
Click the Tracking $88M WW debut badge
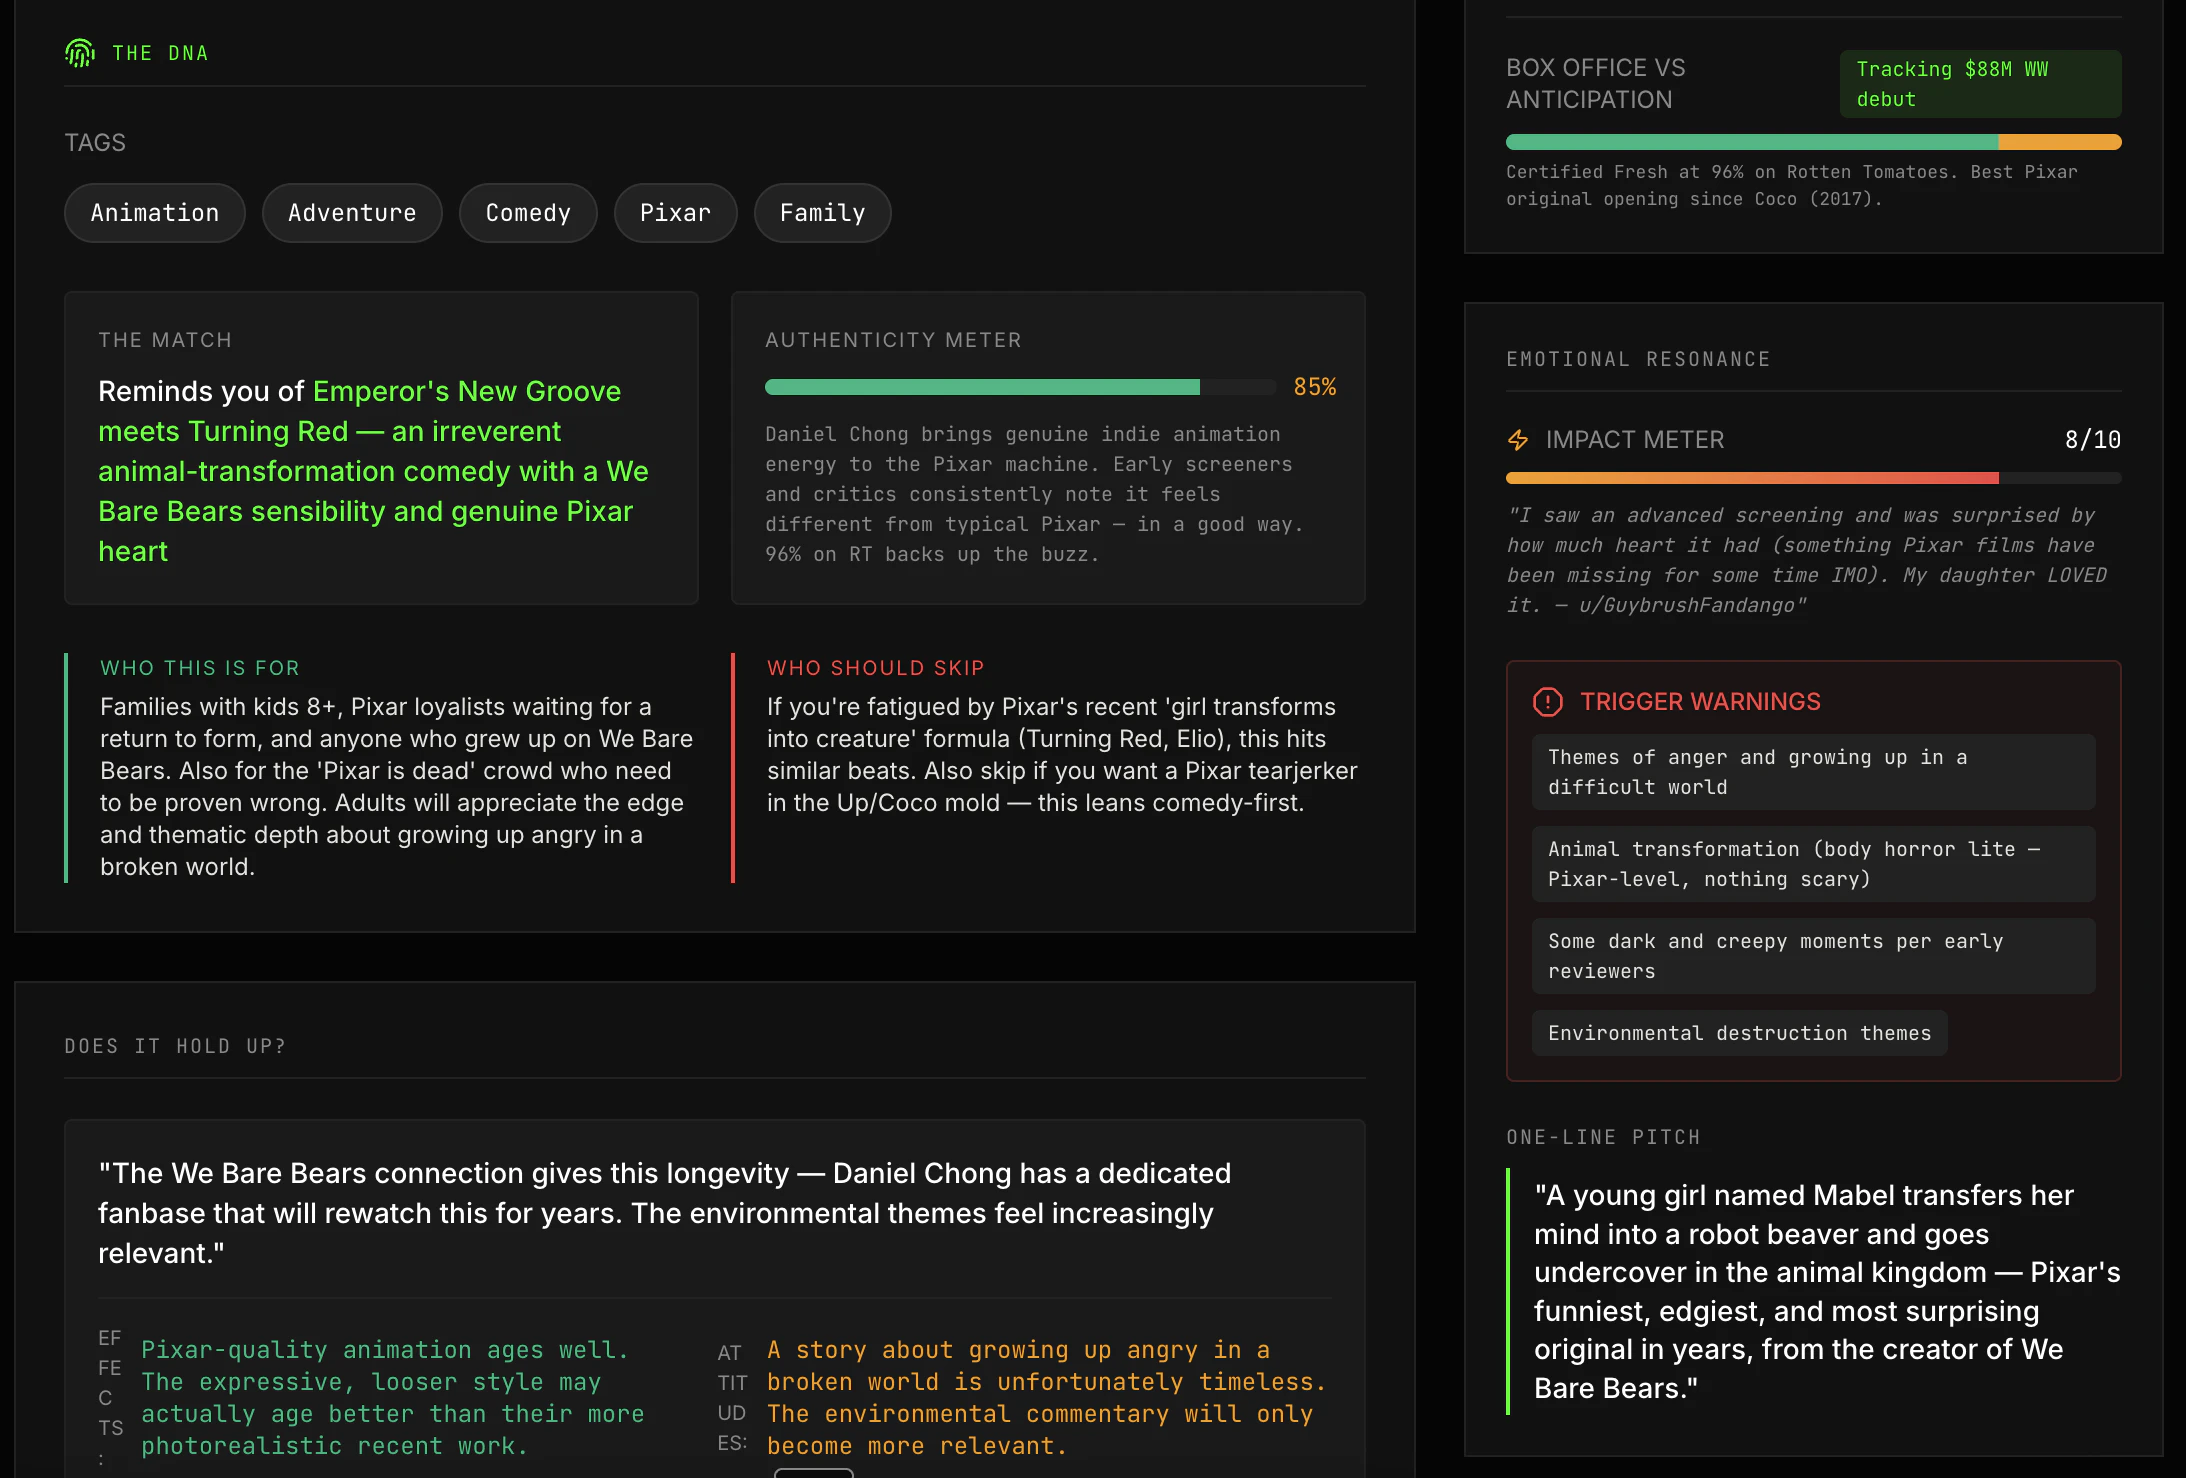(1980, 83)
